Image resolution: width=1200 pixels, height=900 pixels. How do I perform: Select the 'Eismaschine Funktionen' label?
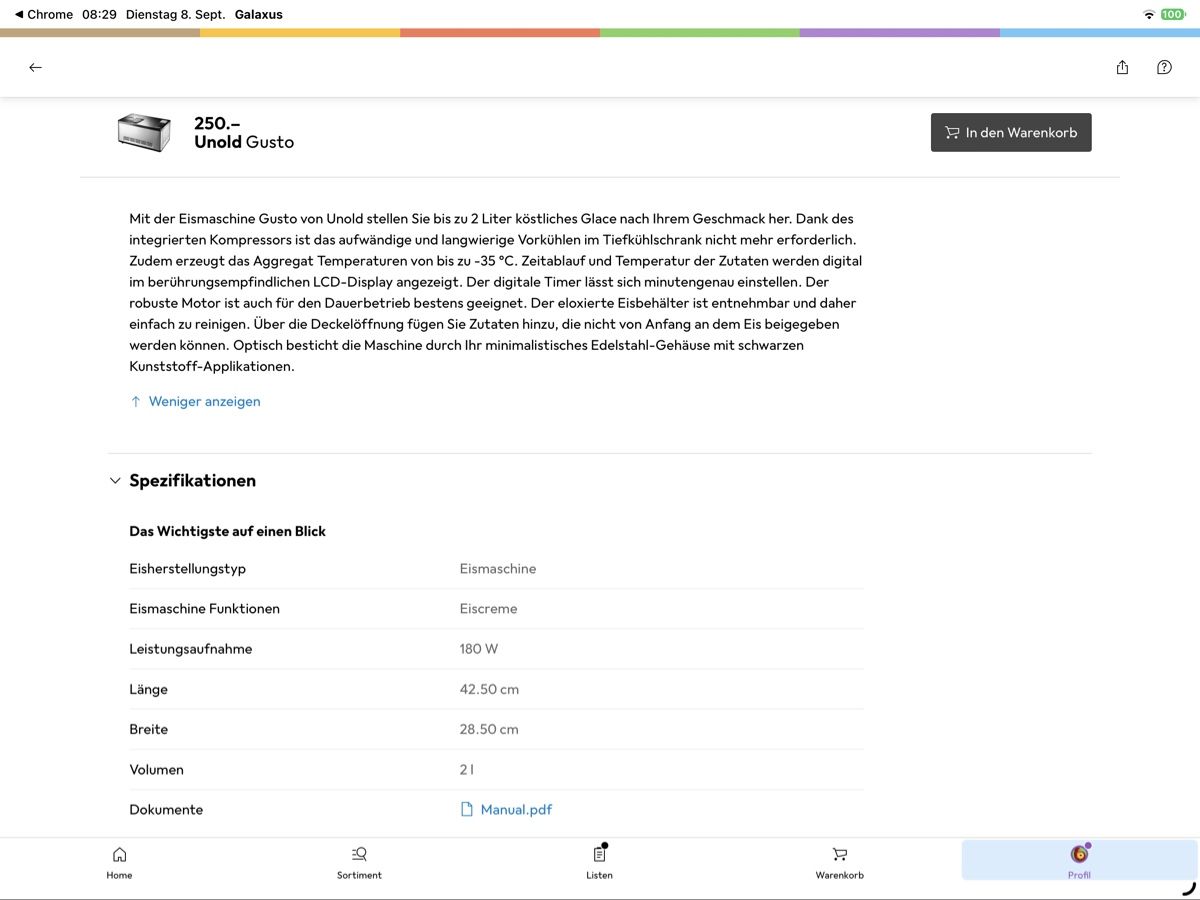(204, 608)
